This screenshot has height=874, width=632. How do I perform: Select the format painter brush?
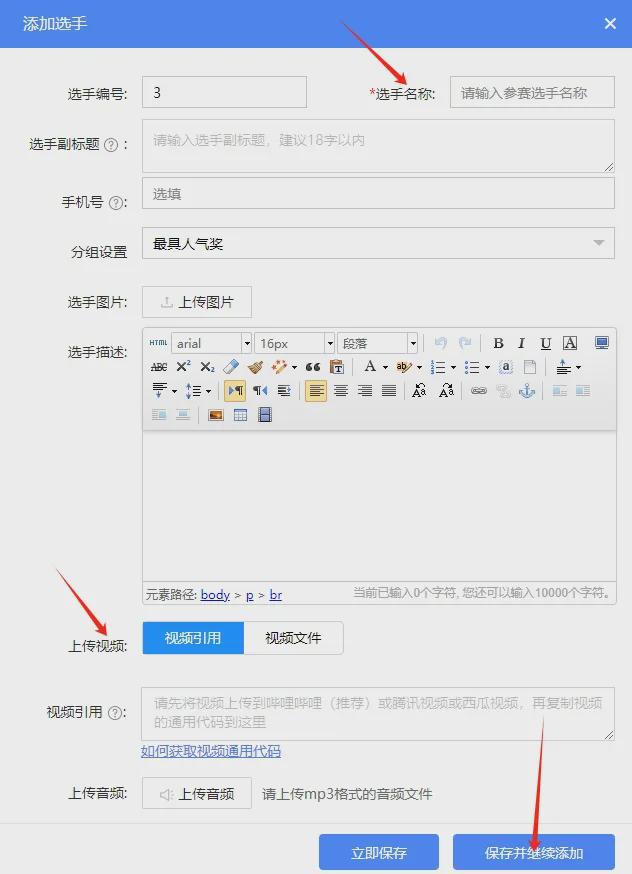[x=255, y=367]
